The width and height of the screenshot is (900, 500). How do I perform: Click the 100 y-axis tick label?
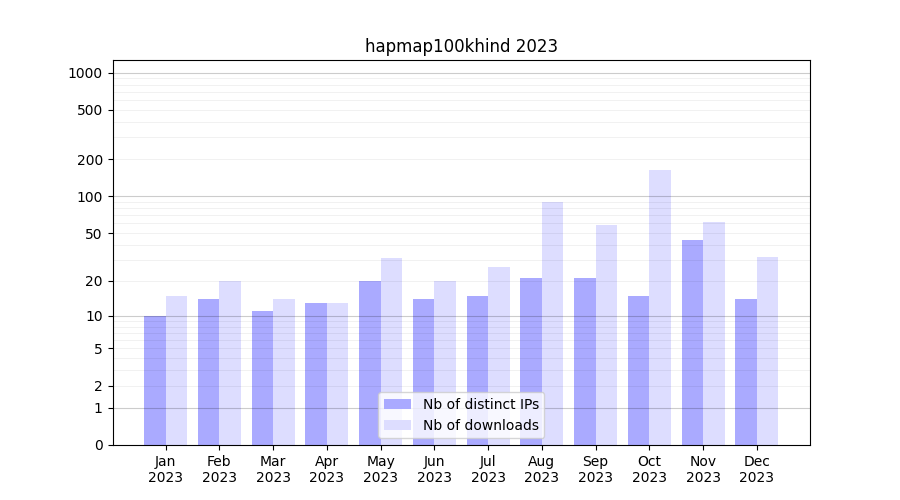89,197
